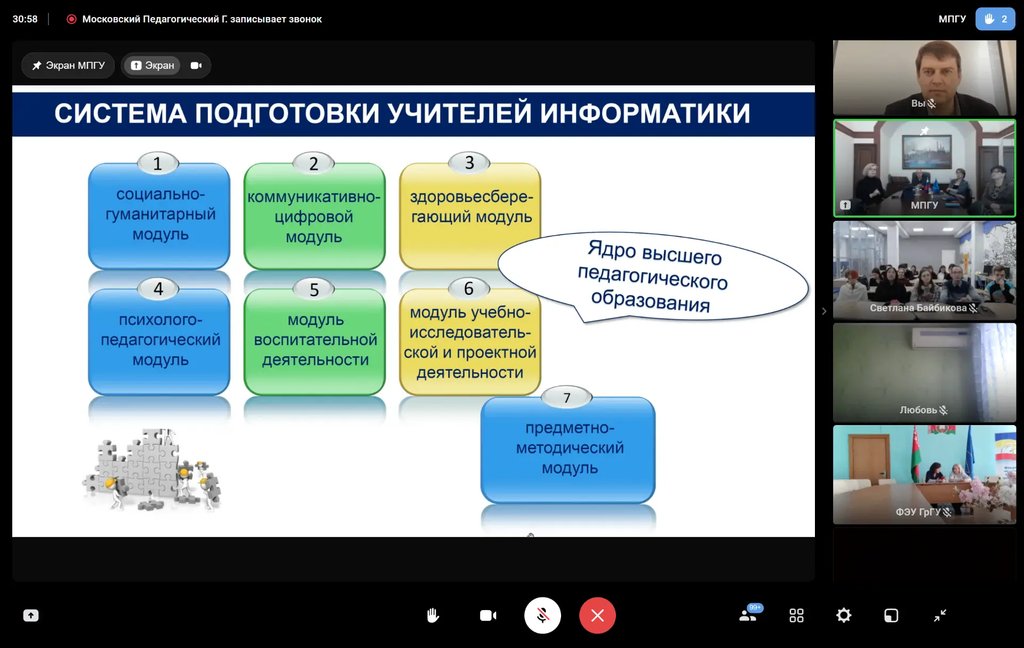Select the МПГУ participant video thumbnail
The image size is (1024, 648).
point(924,168)
